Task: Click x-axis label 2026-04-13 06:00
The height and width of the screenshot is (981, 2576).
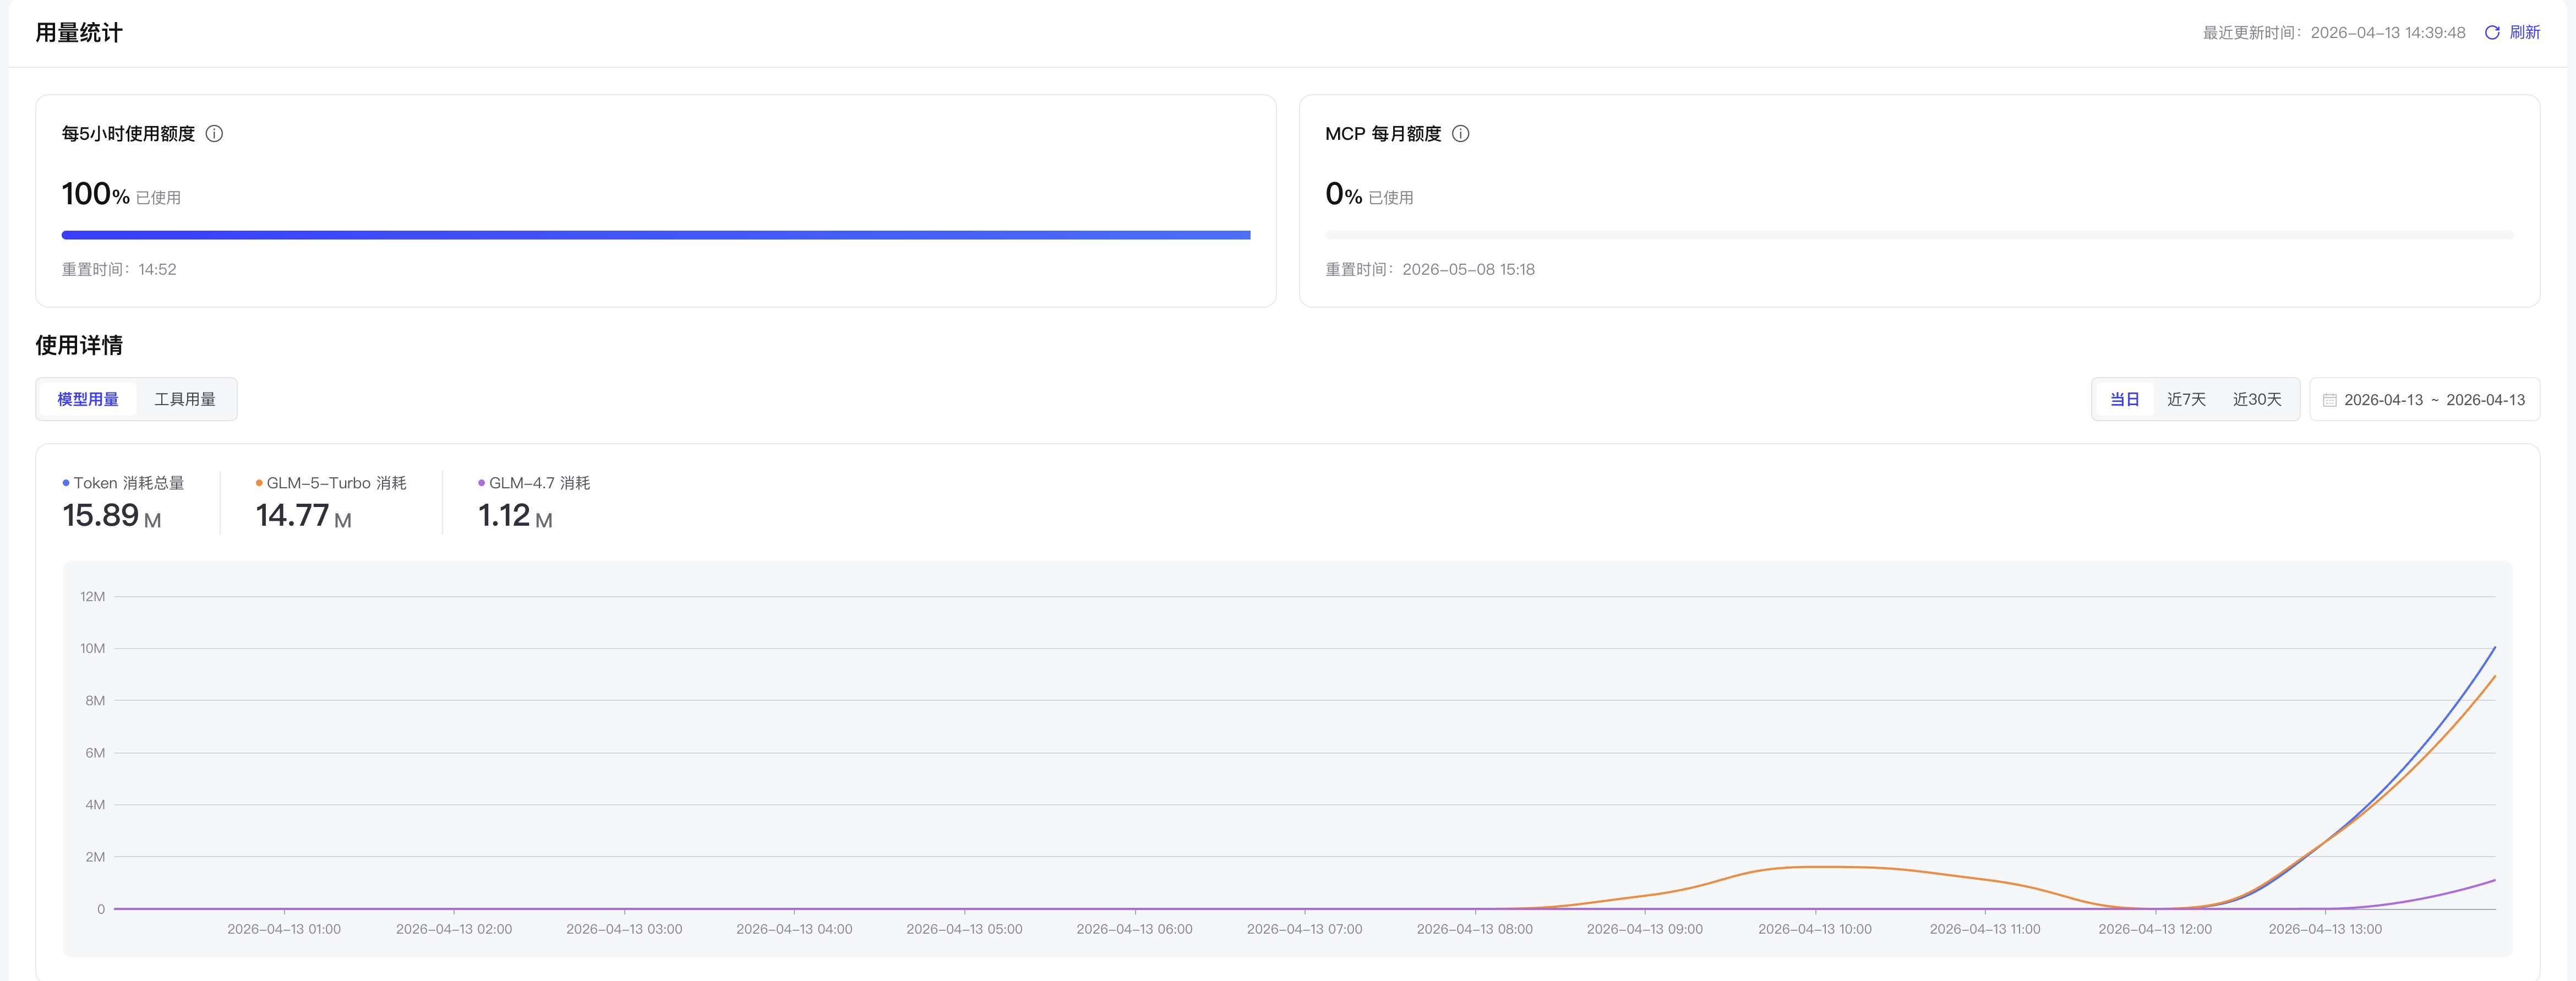Action: (1134, 929)
